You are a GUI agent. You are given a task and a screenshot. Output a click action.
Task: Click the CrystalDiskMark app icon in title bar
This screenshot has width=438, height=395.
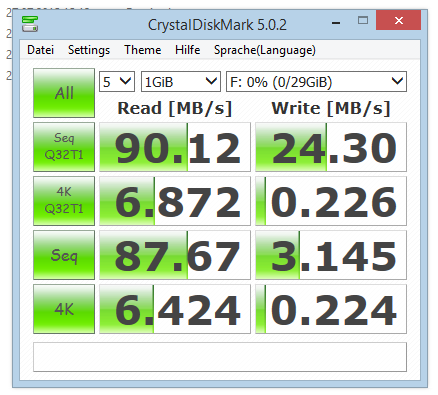pos(30,24)
